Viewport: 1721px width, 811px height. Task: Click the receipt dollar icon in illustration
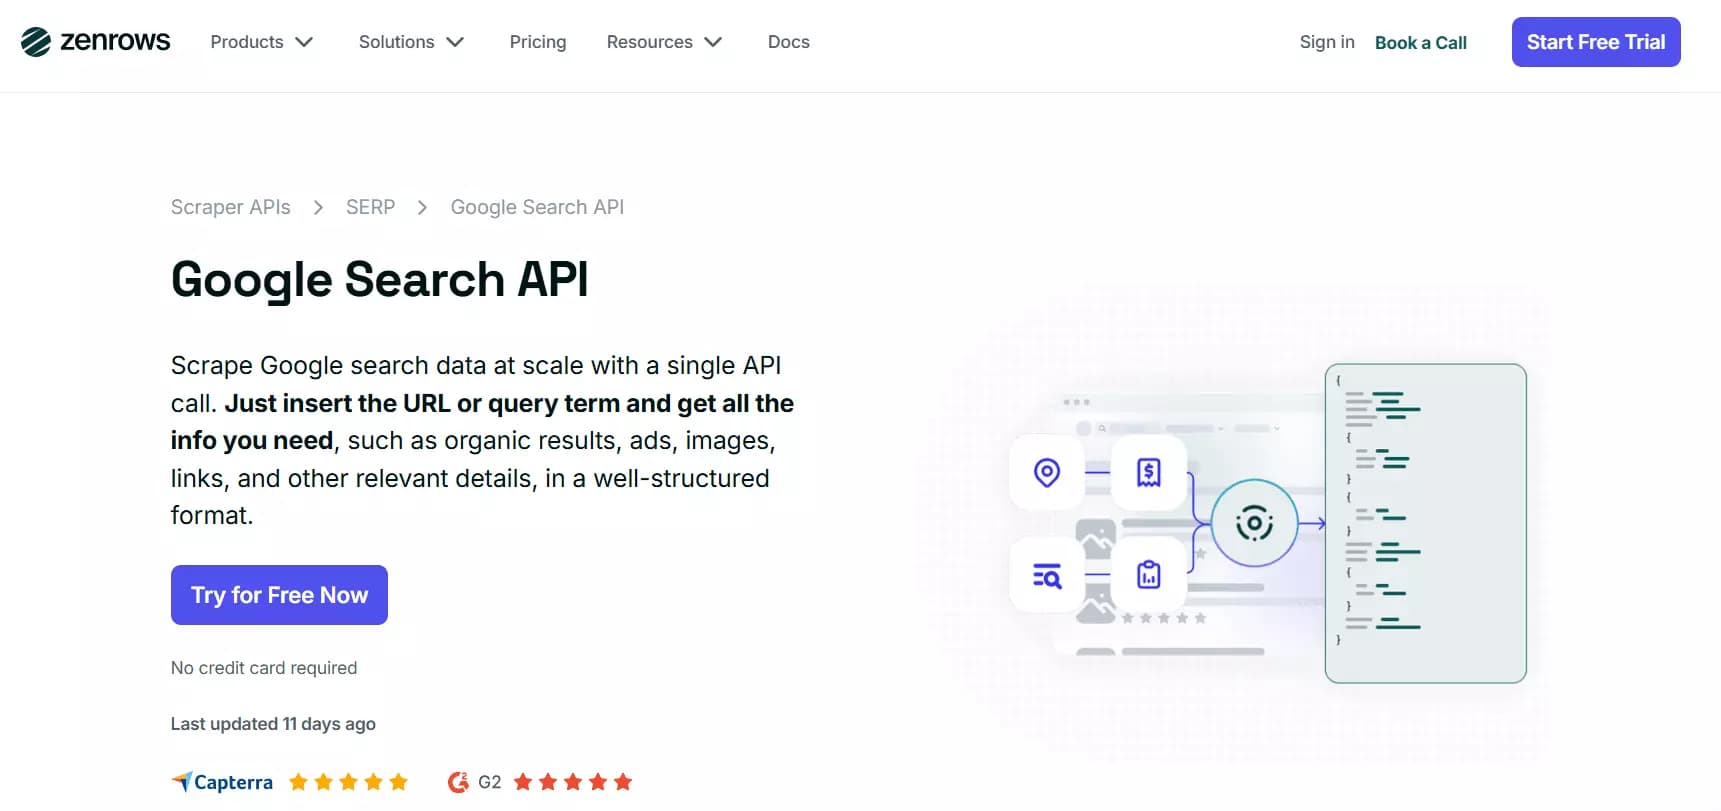click(1149, 472)
